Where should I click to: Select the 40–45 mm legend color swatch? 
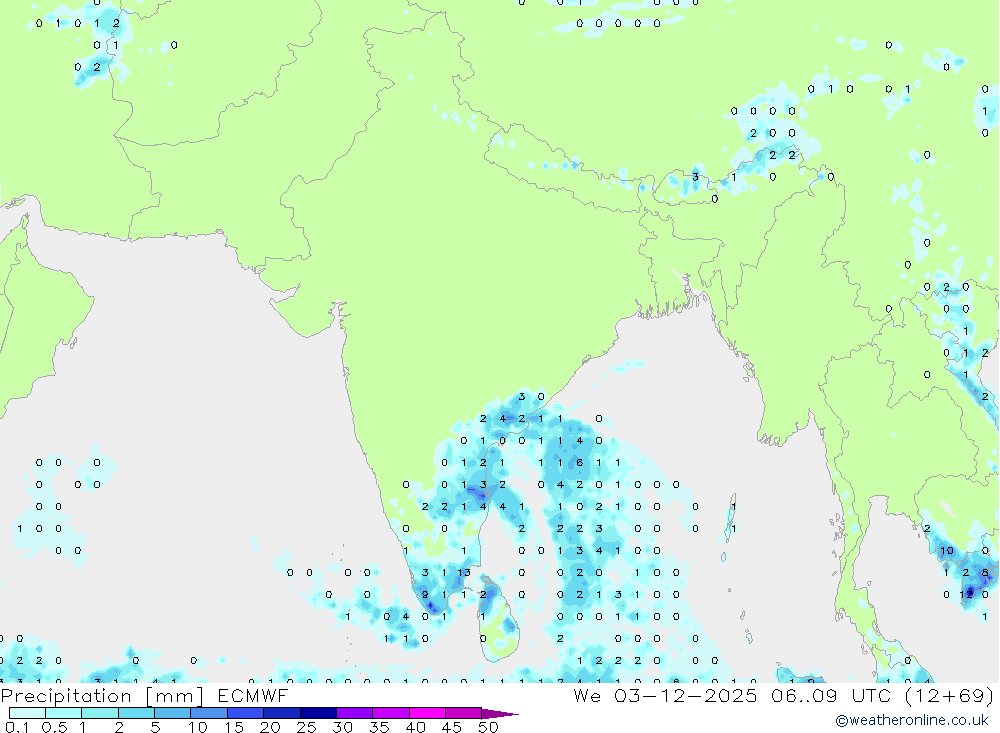pos(427,713)
